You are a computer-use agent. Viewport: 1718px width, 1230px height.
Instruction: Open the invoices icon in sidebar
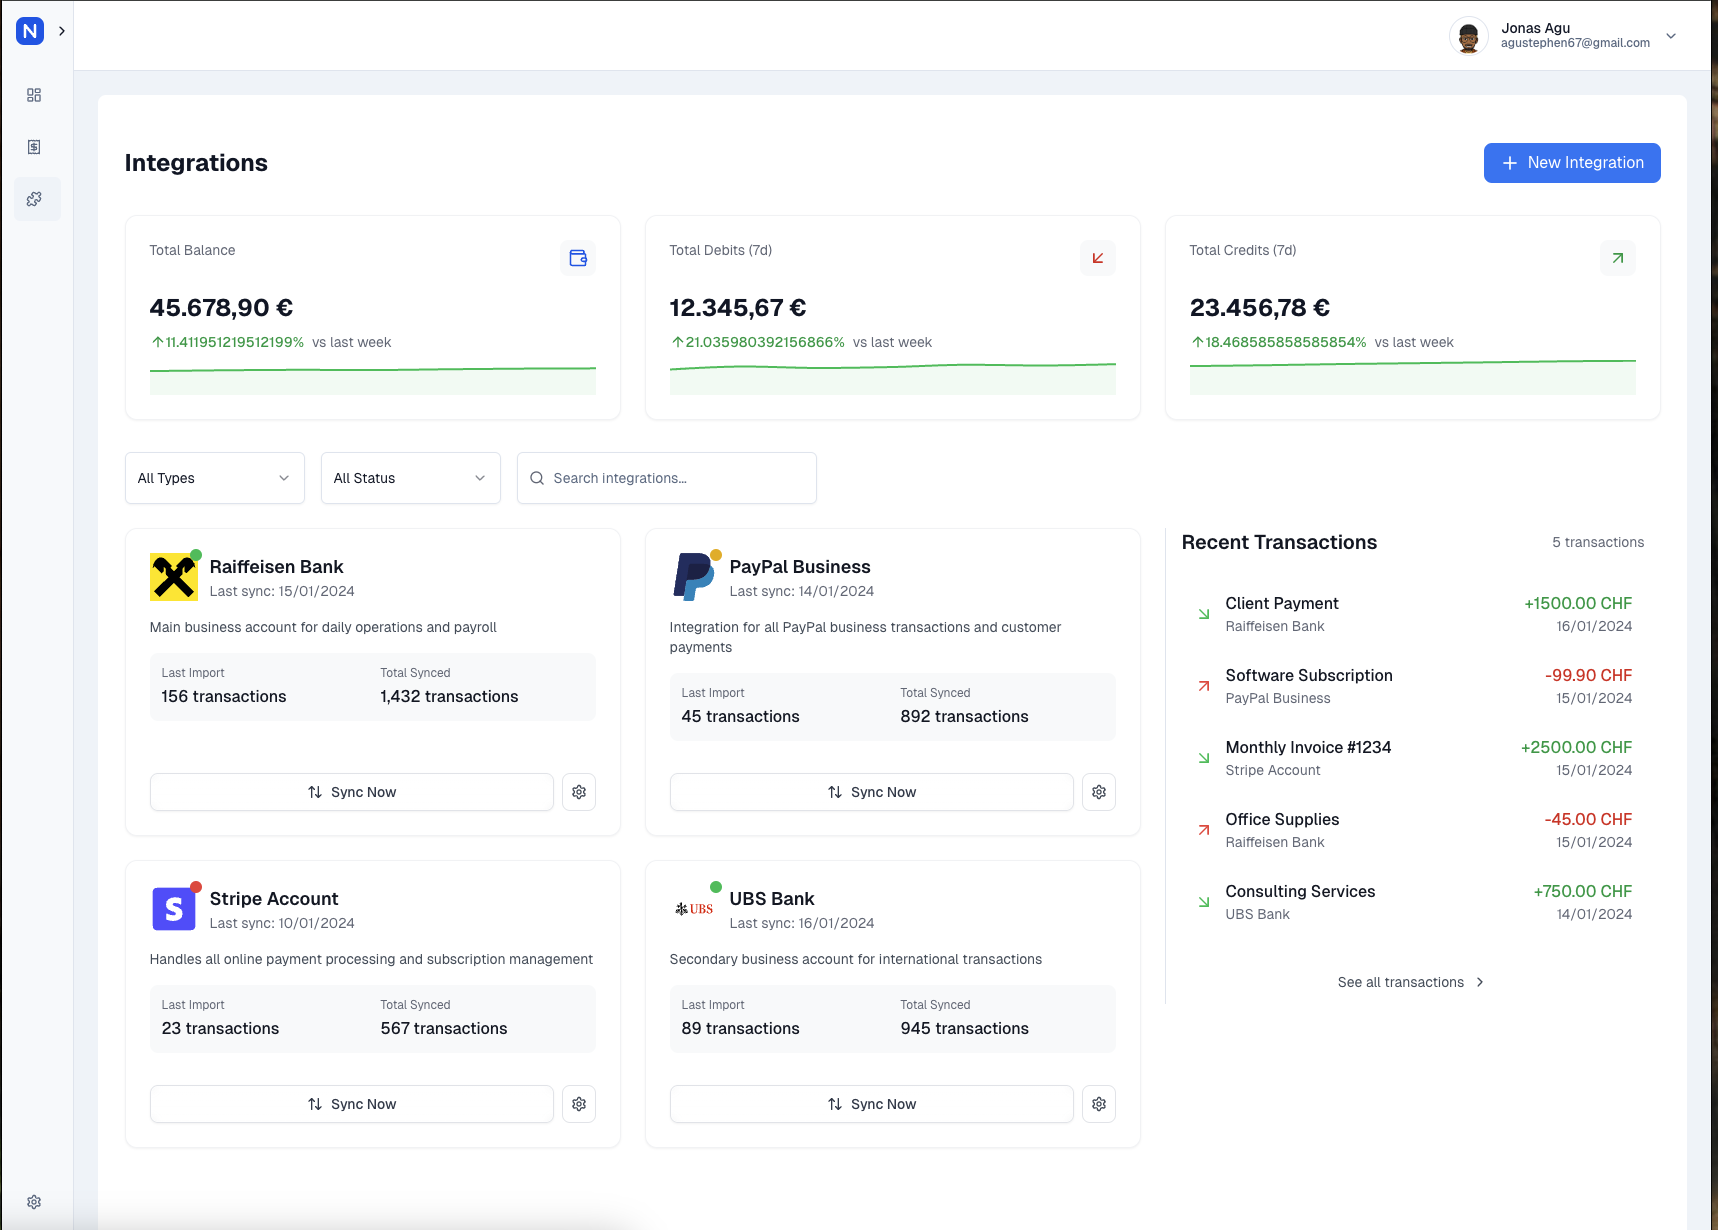point(34,147)
